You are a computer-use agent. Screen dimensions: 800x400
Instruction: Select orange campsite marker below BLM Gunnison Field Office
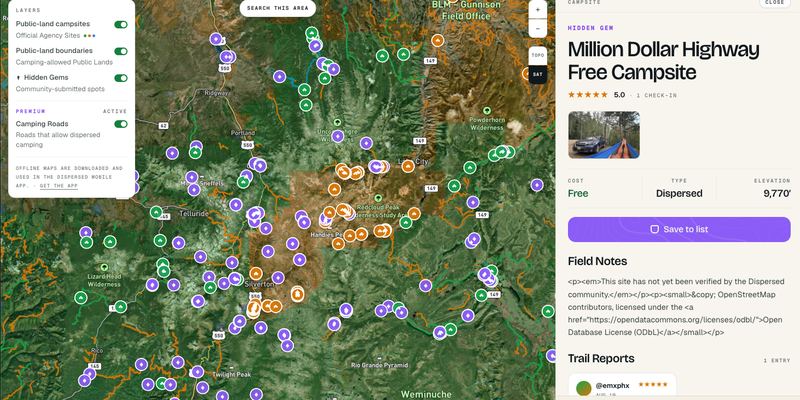(x=437, y=40)
